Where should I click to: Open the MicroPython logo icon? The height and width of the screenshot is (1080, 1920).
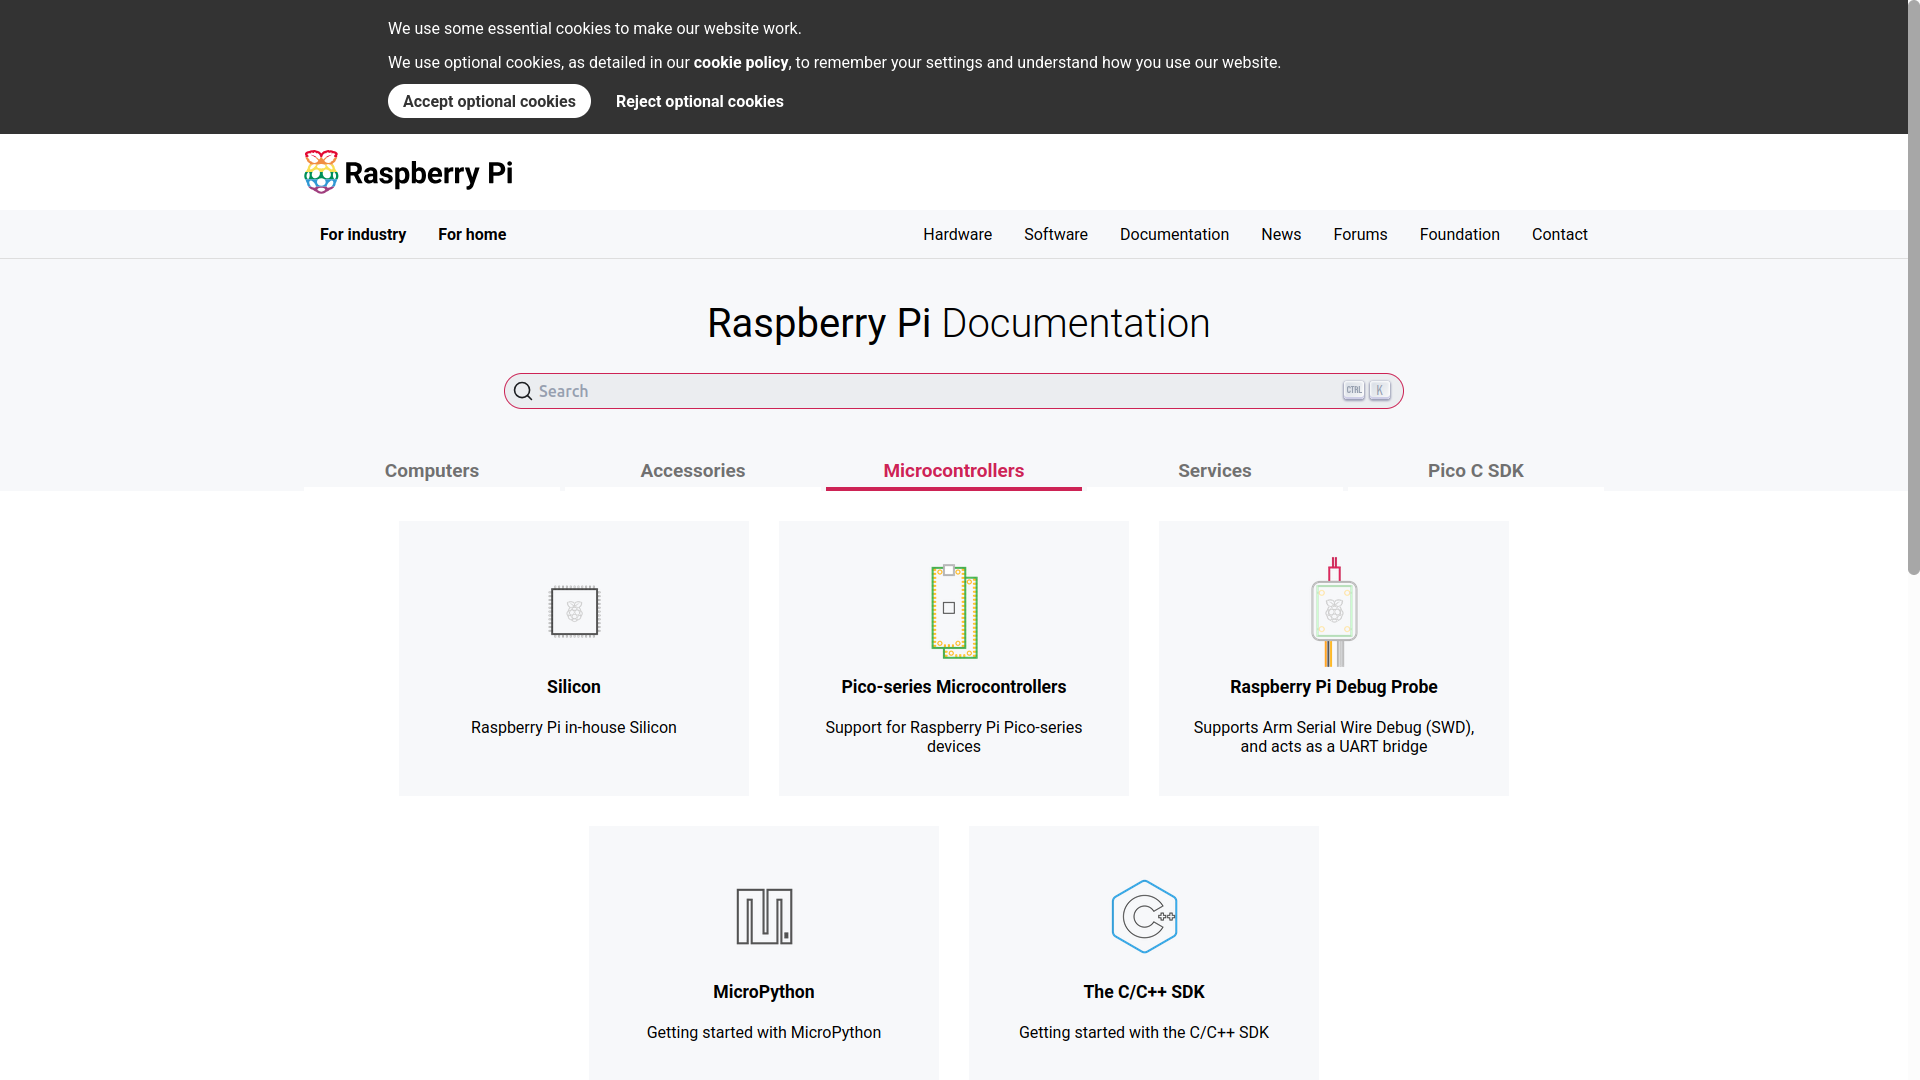click(x=764, y=916)
